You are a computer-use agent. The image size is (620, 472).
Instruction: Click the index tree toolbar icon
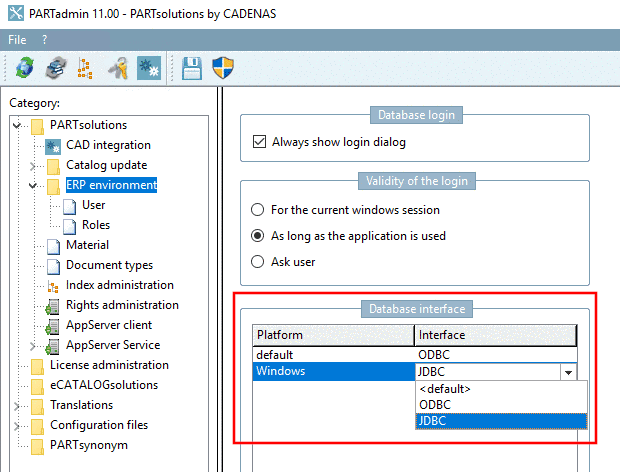tap(85, 68)
